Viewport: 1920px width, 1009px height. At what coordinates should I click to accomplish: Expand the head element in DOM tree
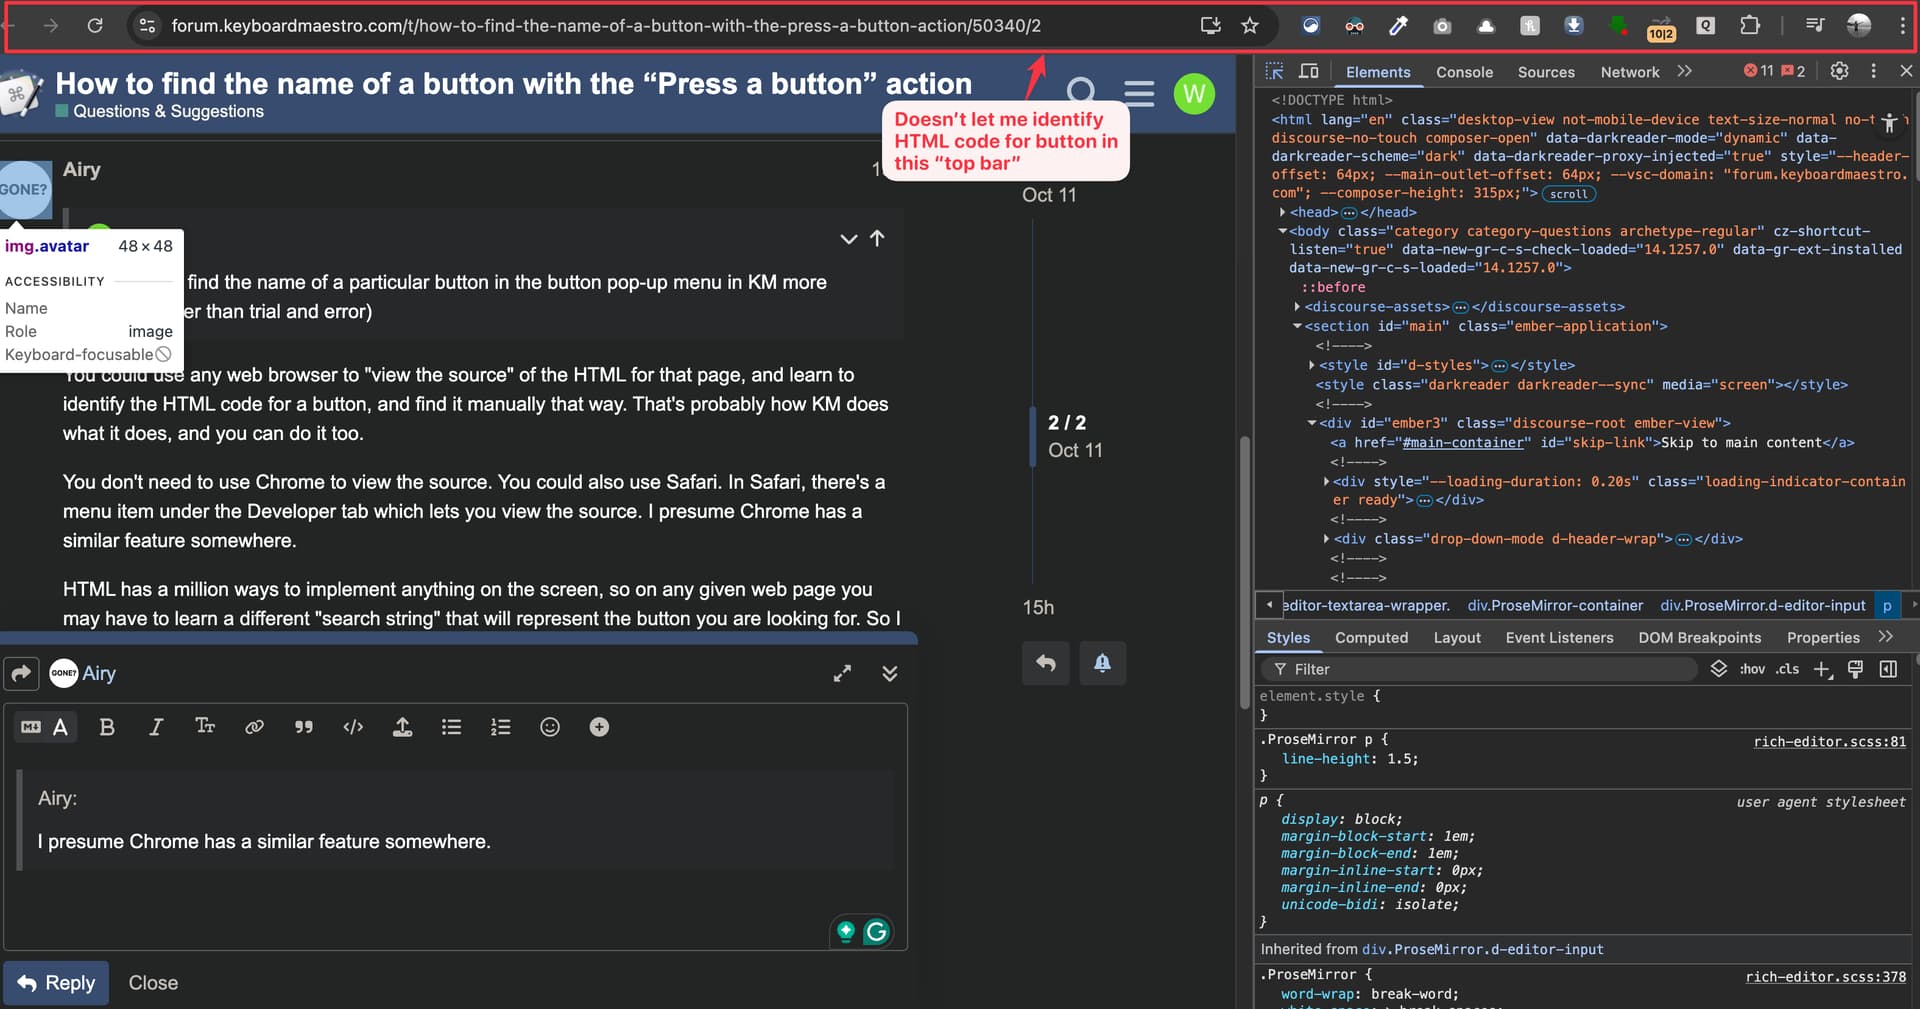point(1282,212)
